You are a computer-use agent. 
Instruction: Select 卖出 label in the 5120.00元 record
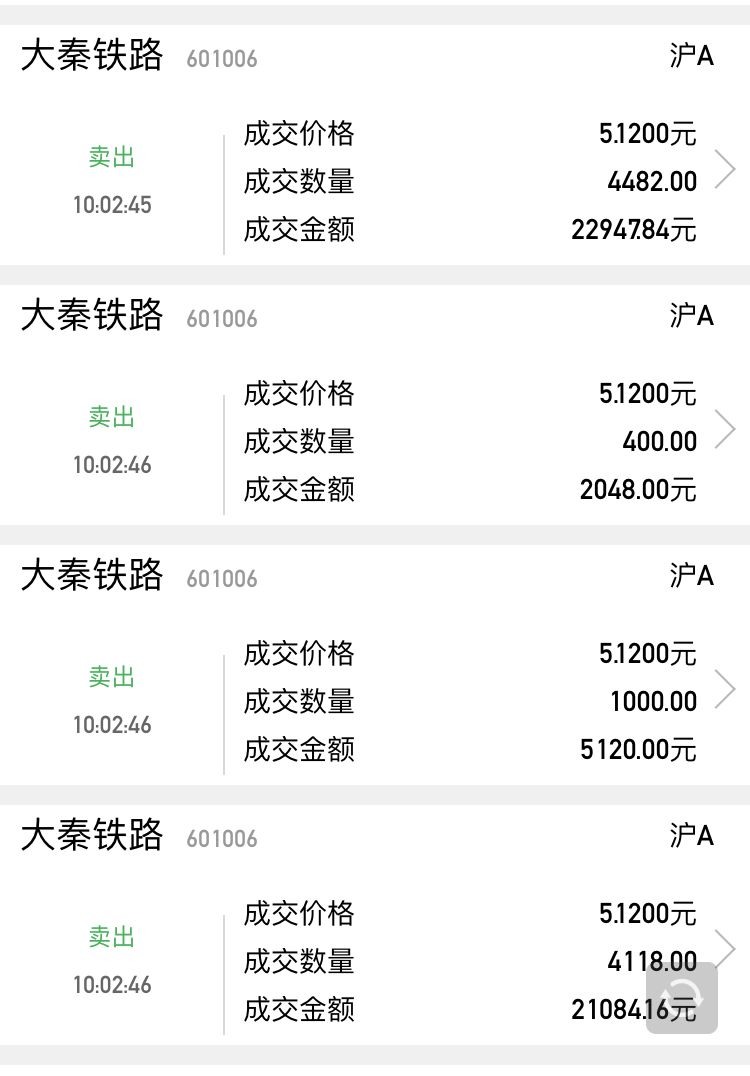pos(112,678)
